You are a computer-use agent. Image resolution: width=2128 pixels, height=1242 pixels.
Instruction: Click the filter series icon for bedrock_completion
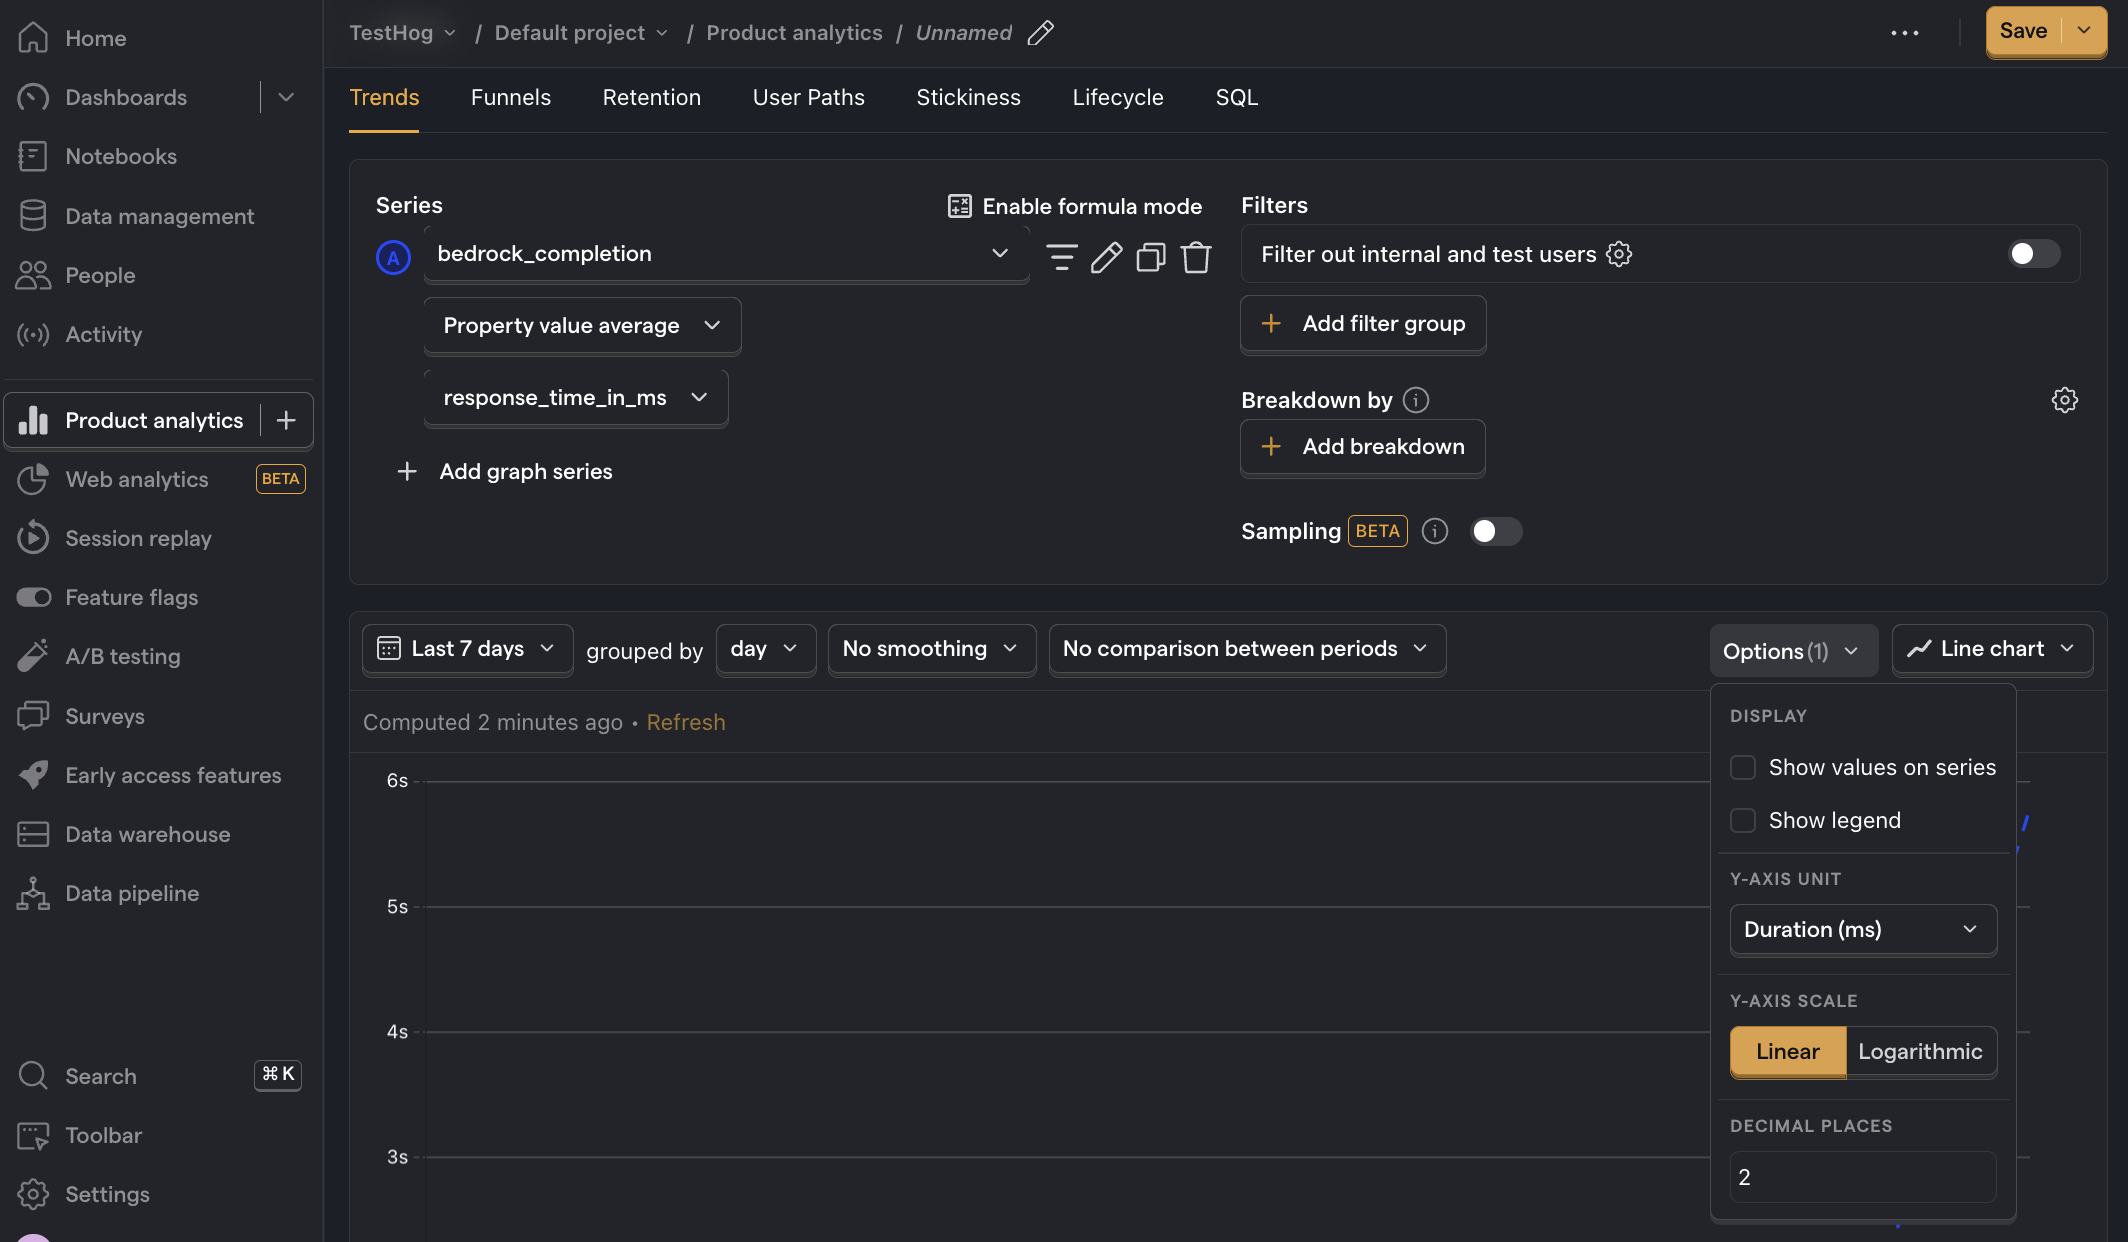(1061, 257)
